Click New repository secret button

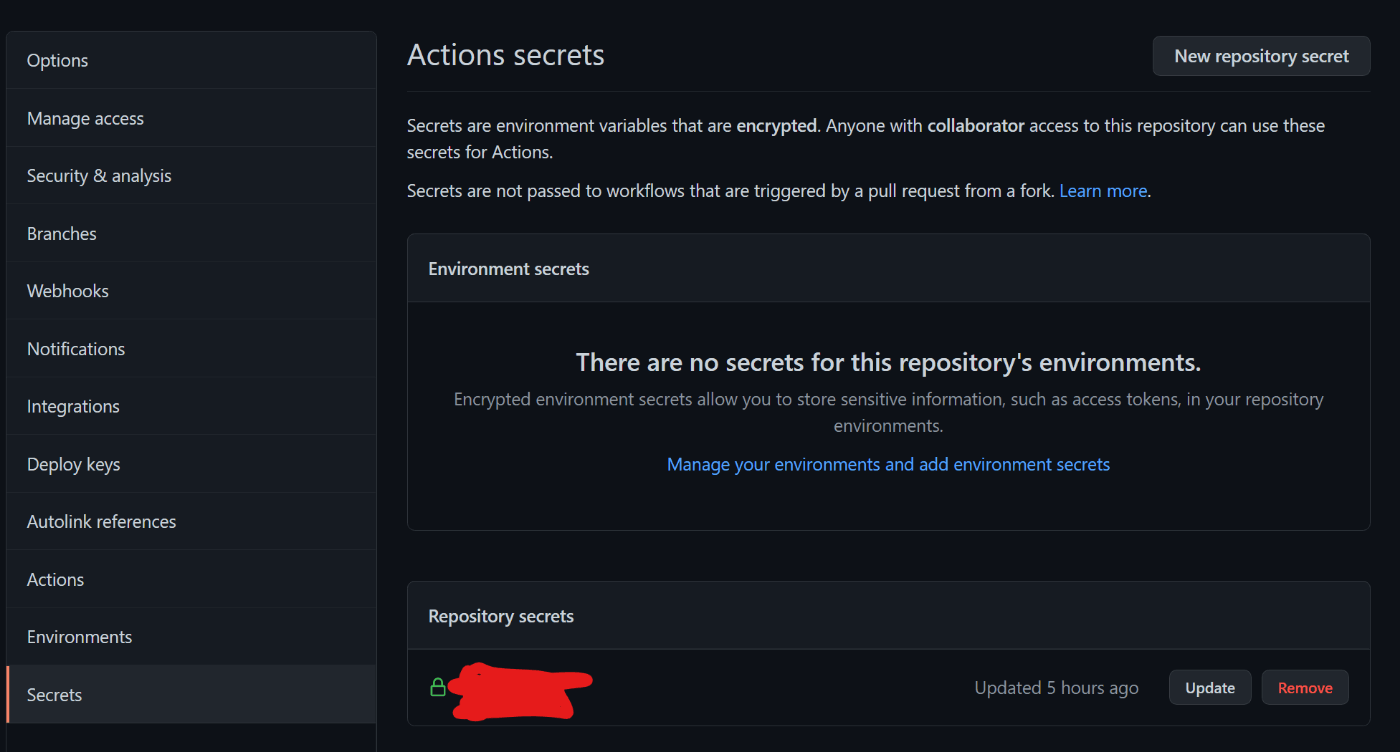tap(1261, 56)
